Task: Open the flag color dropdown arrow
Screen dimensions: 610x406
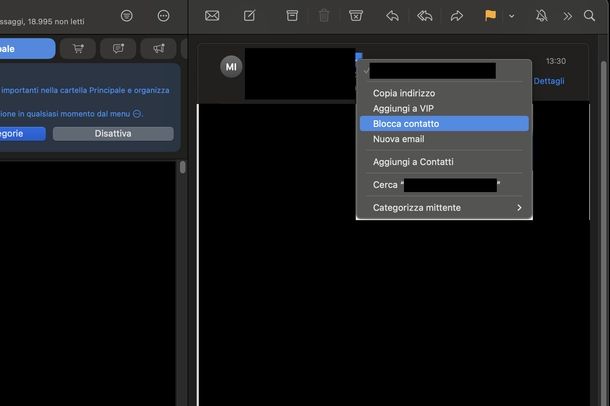Action: pos(512,16)
